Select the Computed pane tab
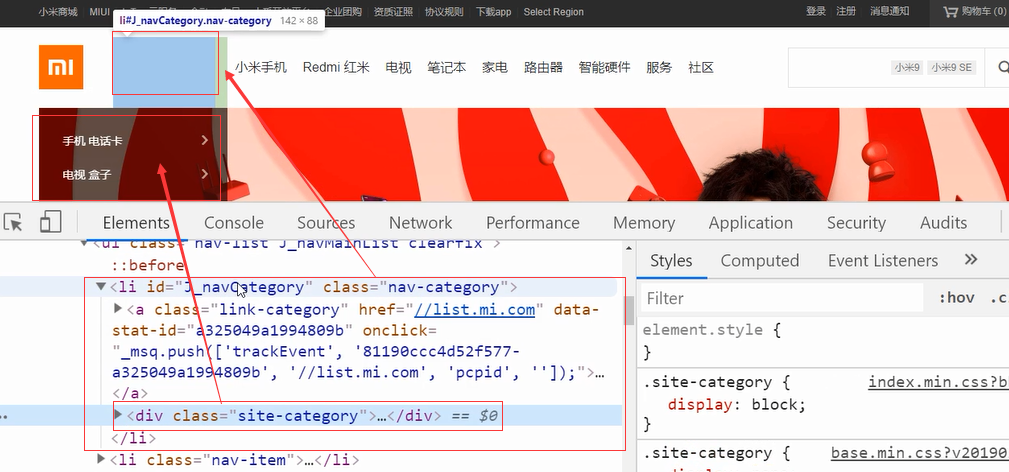This screenshot has width=1009, height=472. click(x=759, y=260)
